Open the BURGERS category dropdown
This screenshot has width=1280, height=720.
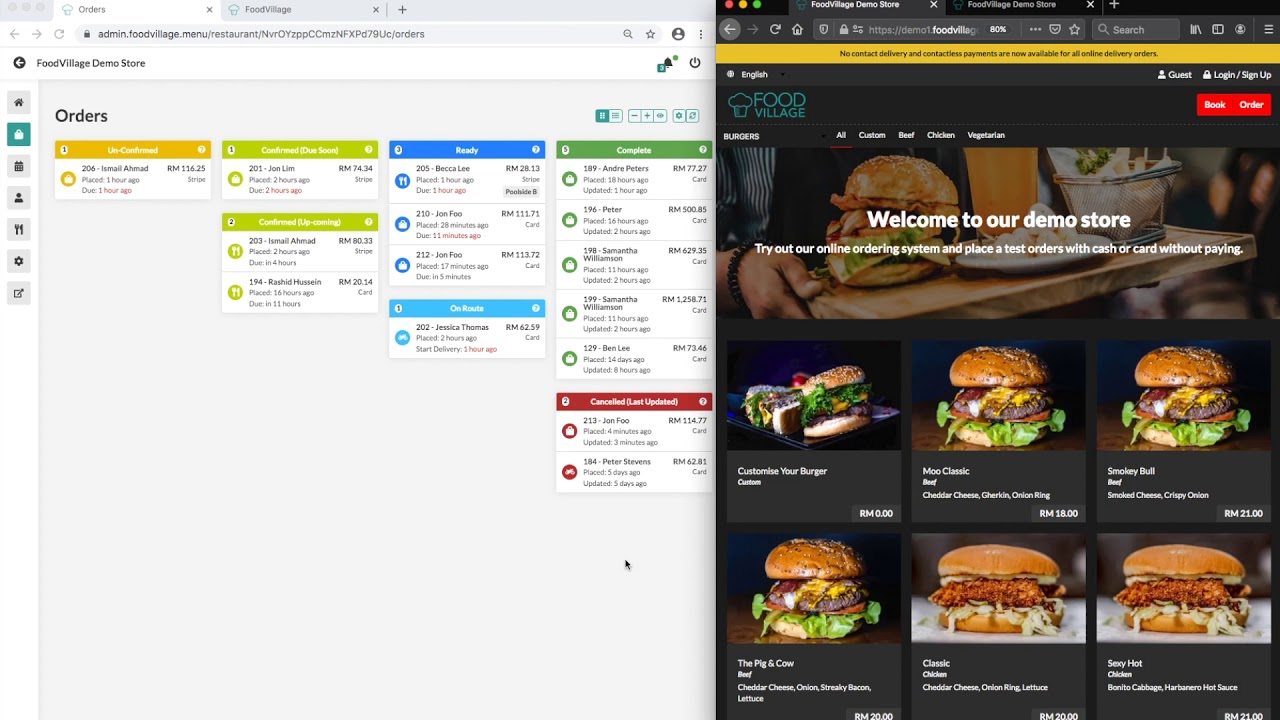click(774, 136)
